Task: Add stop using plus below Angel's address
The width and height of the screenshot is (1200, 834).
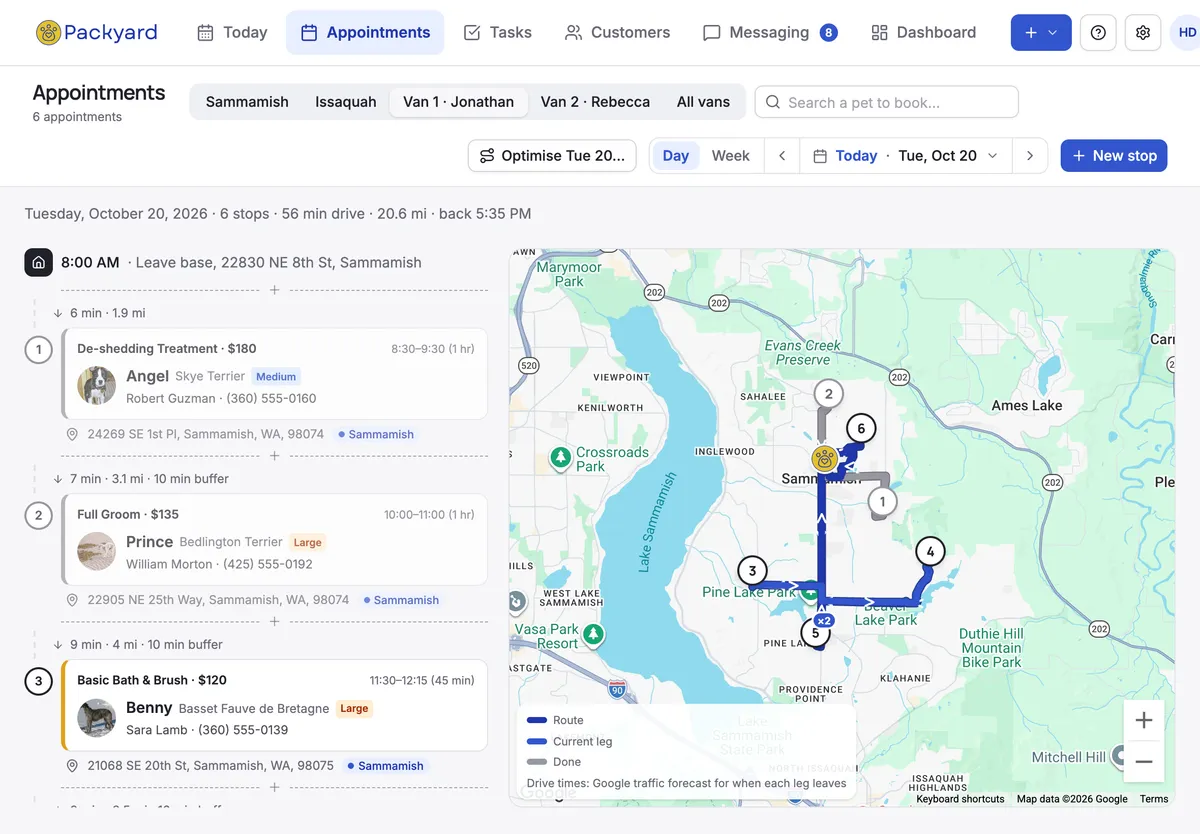Action: [x=274, y=456]
